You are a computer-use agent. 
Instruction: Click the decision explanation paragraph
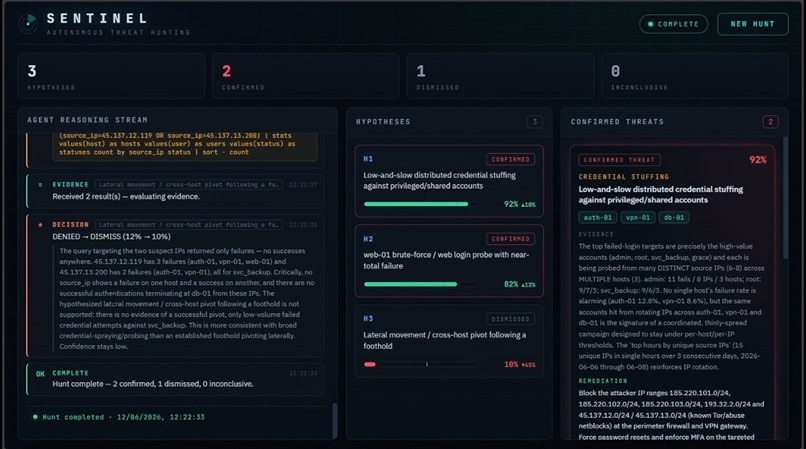[187, 298]
